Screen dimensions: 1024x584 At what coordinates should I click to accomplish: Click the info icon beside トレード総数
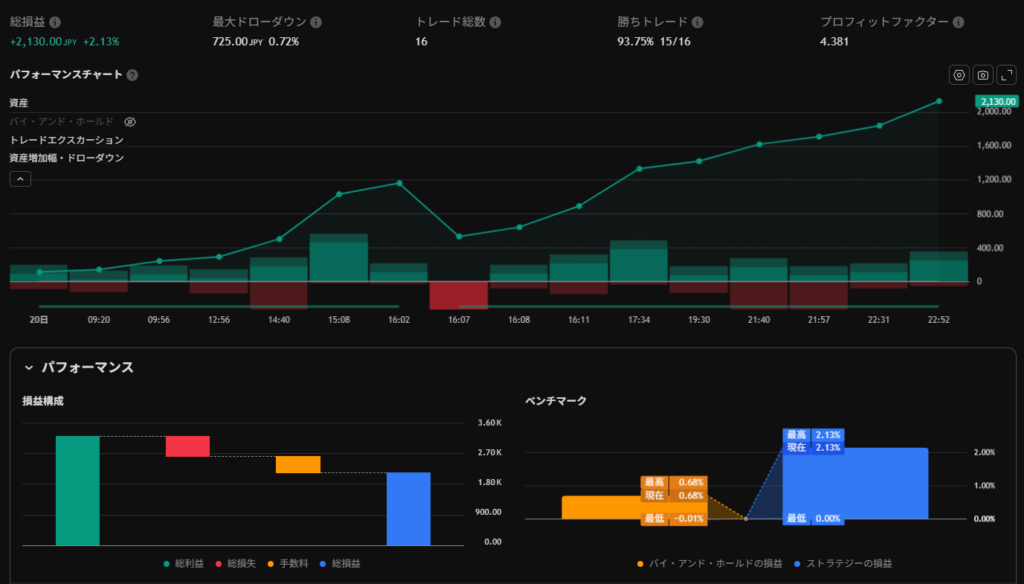496,22
